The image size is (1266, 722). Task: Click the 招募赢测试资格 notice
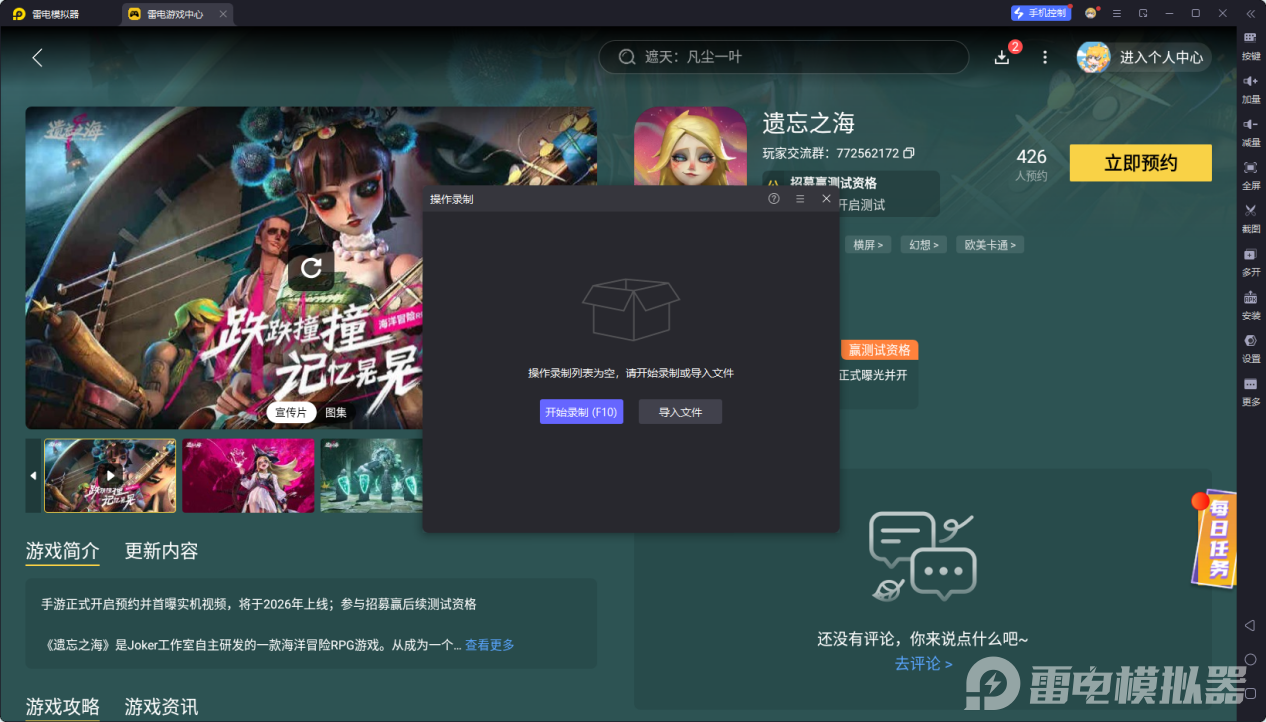850,193
